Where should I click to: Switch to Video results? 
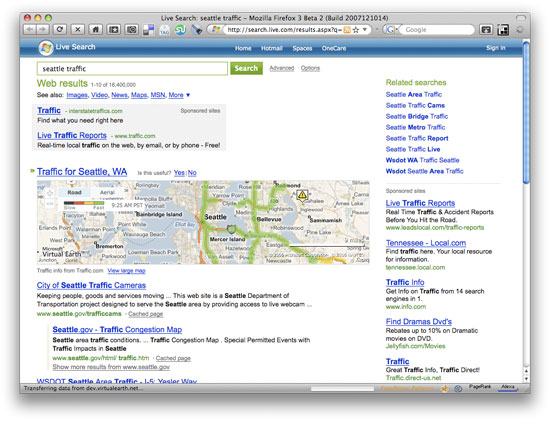(99, 95)
